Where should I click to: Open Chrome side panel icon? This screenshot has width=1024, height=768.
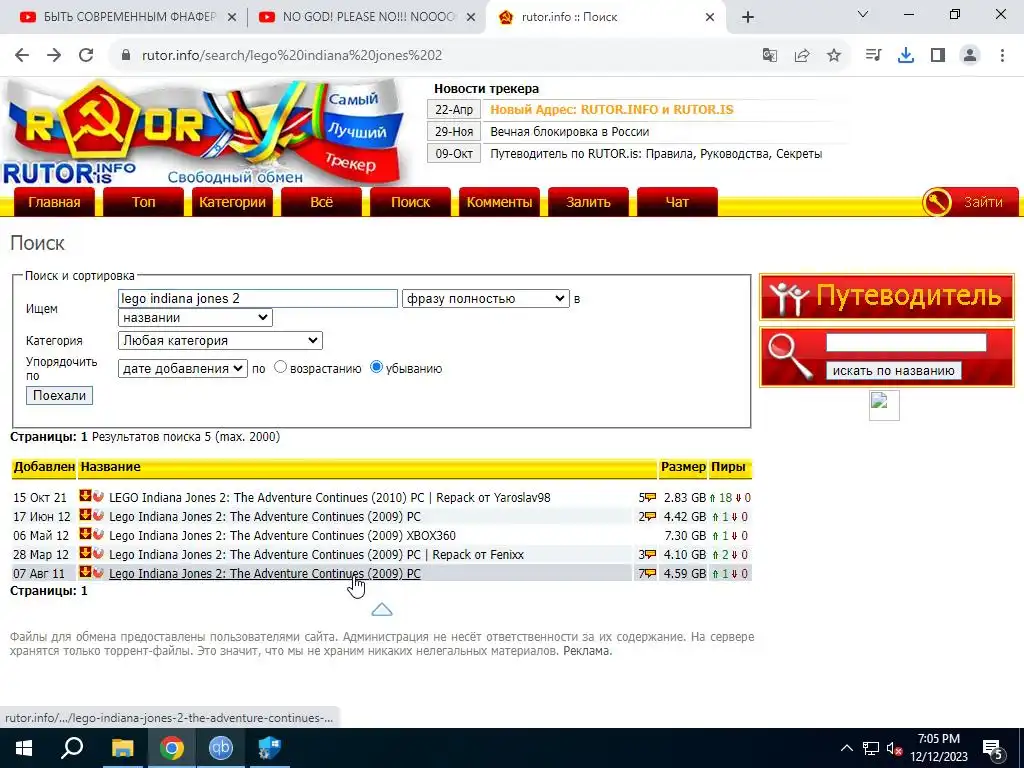[x=938, y=56]
